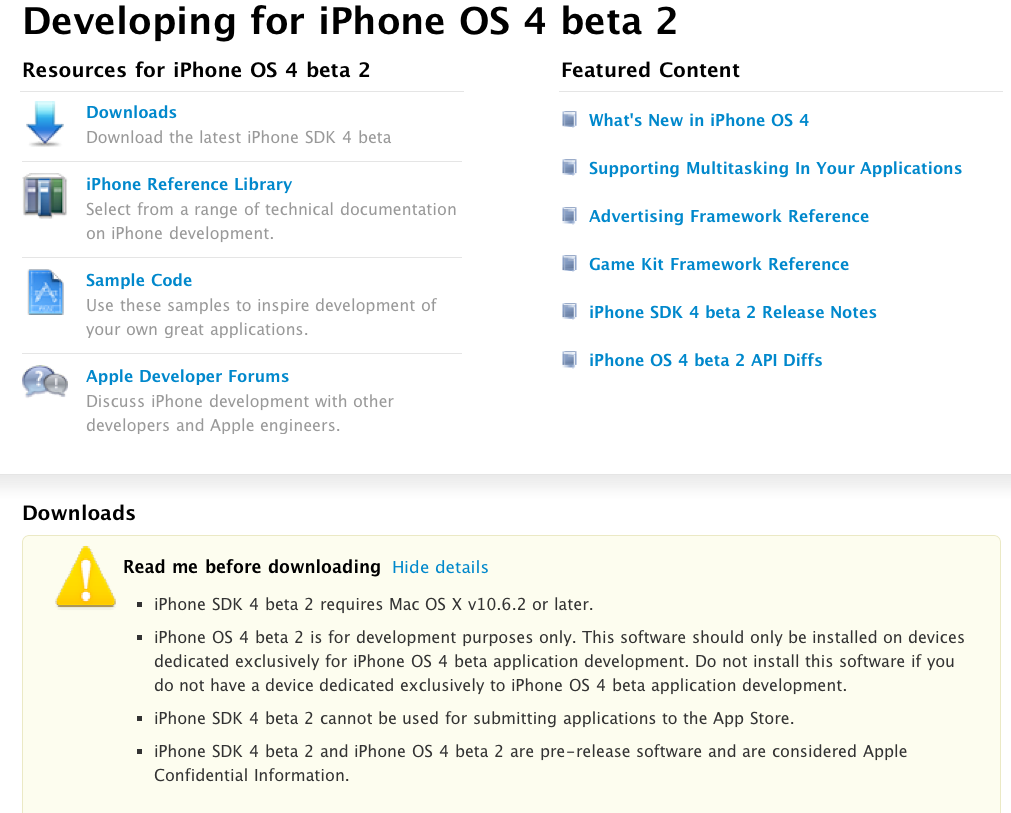The image size is (1011, 813).
Task: Click document icon beside Game Kit Framework Reference
Action: pyautogui.click(x=569, y=264)
